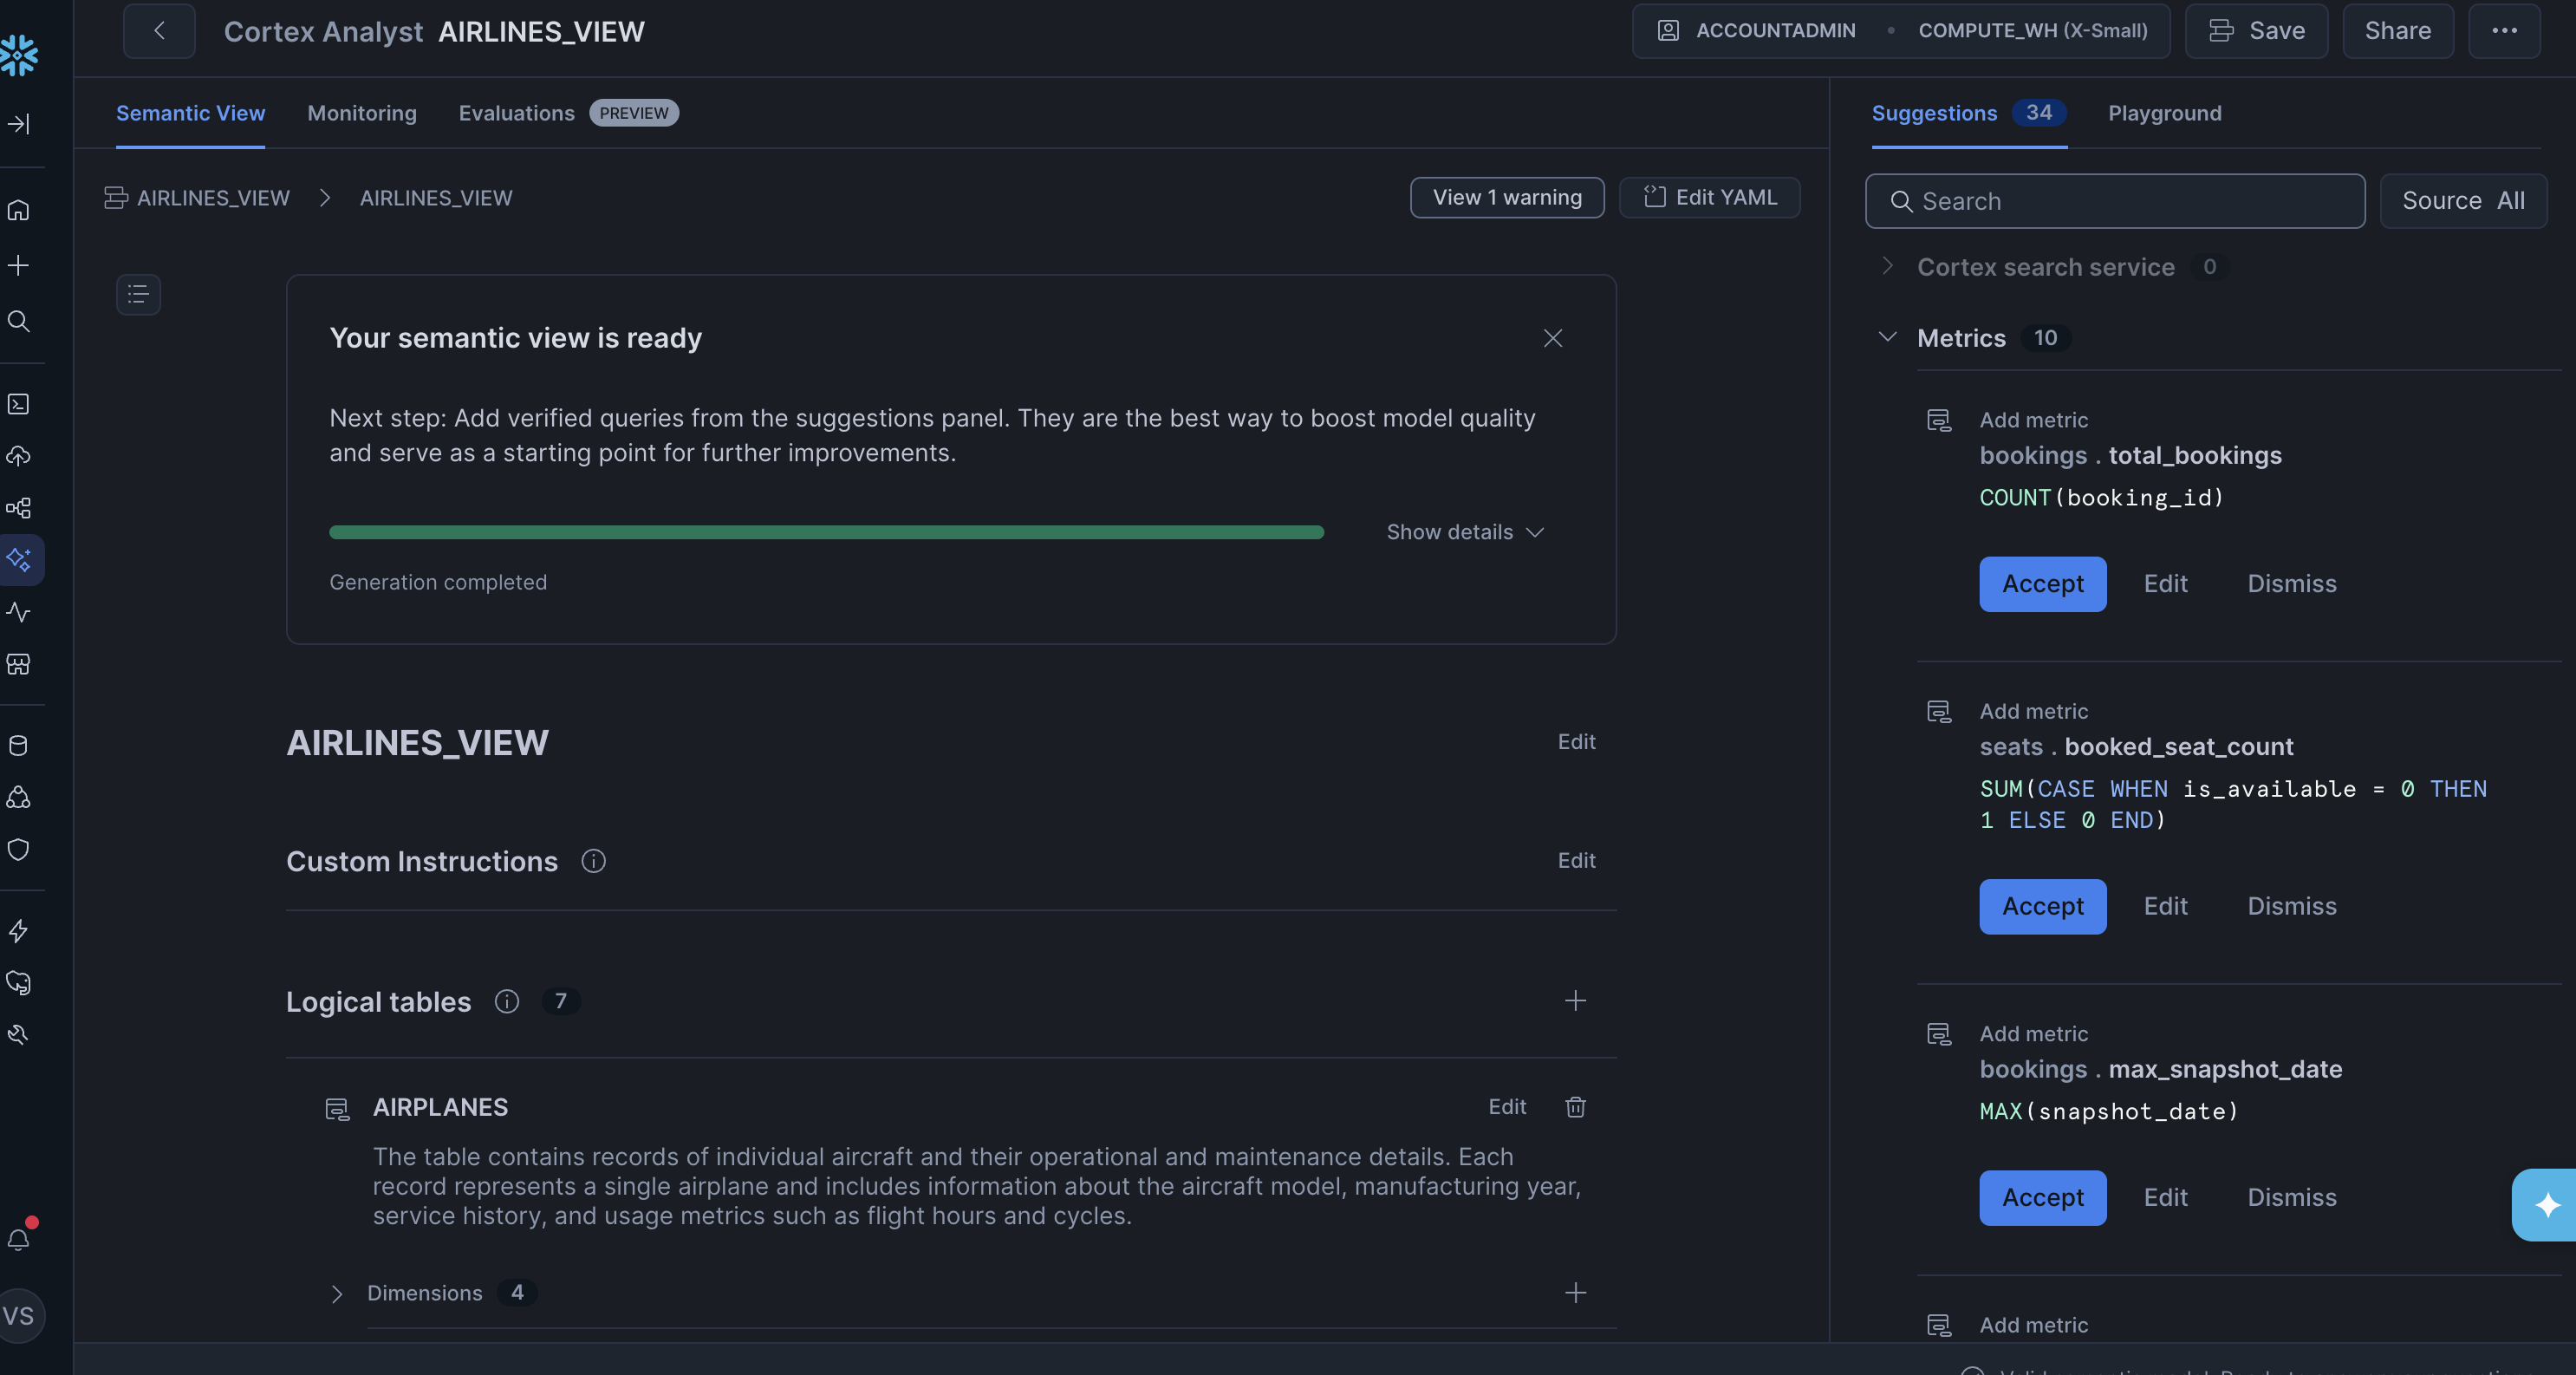2576x1375 pixels.
Task: Delete the AIRPLANES table with trash icon
Action: (x=1575, y=1107)
